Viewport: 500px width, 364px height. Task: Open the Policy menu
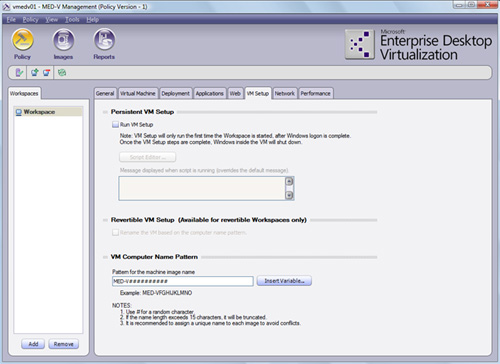point(30,20)
